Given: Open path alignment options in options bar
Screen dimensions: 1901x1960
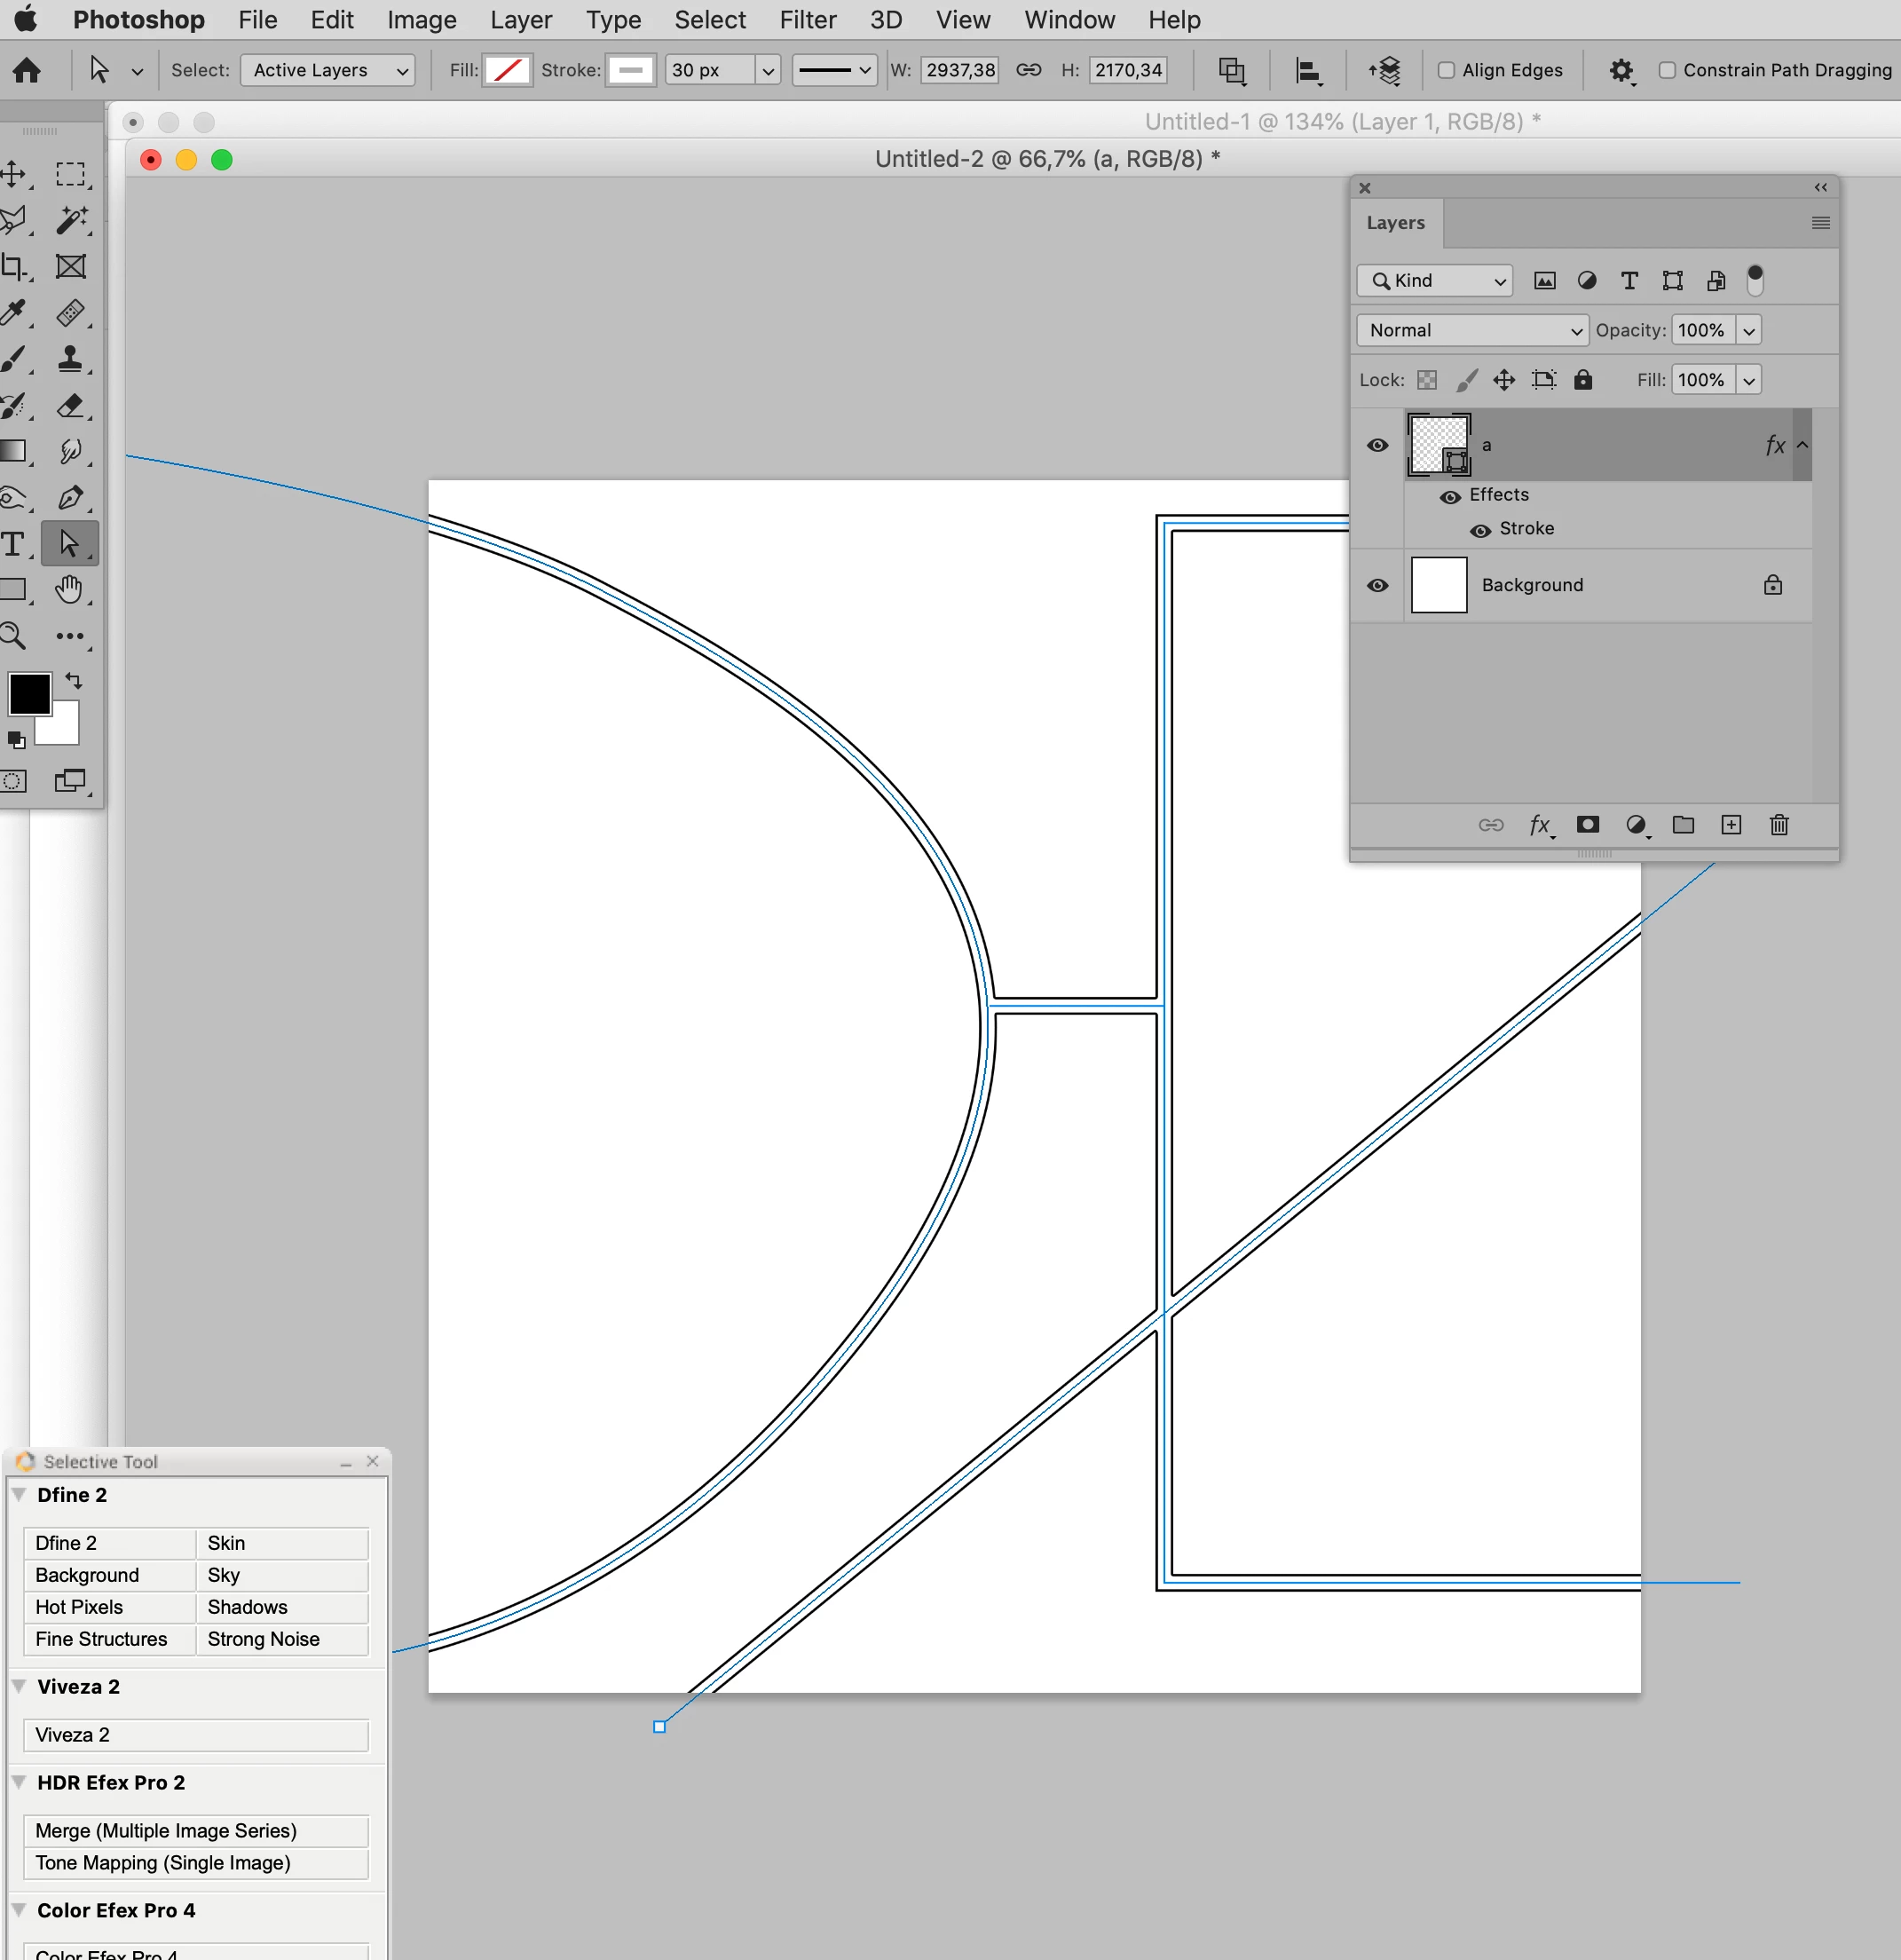Looking at the screenshot, I should pos(1308,70).
